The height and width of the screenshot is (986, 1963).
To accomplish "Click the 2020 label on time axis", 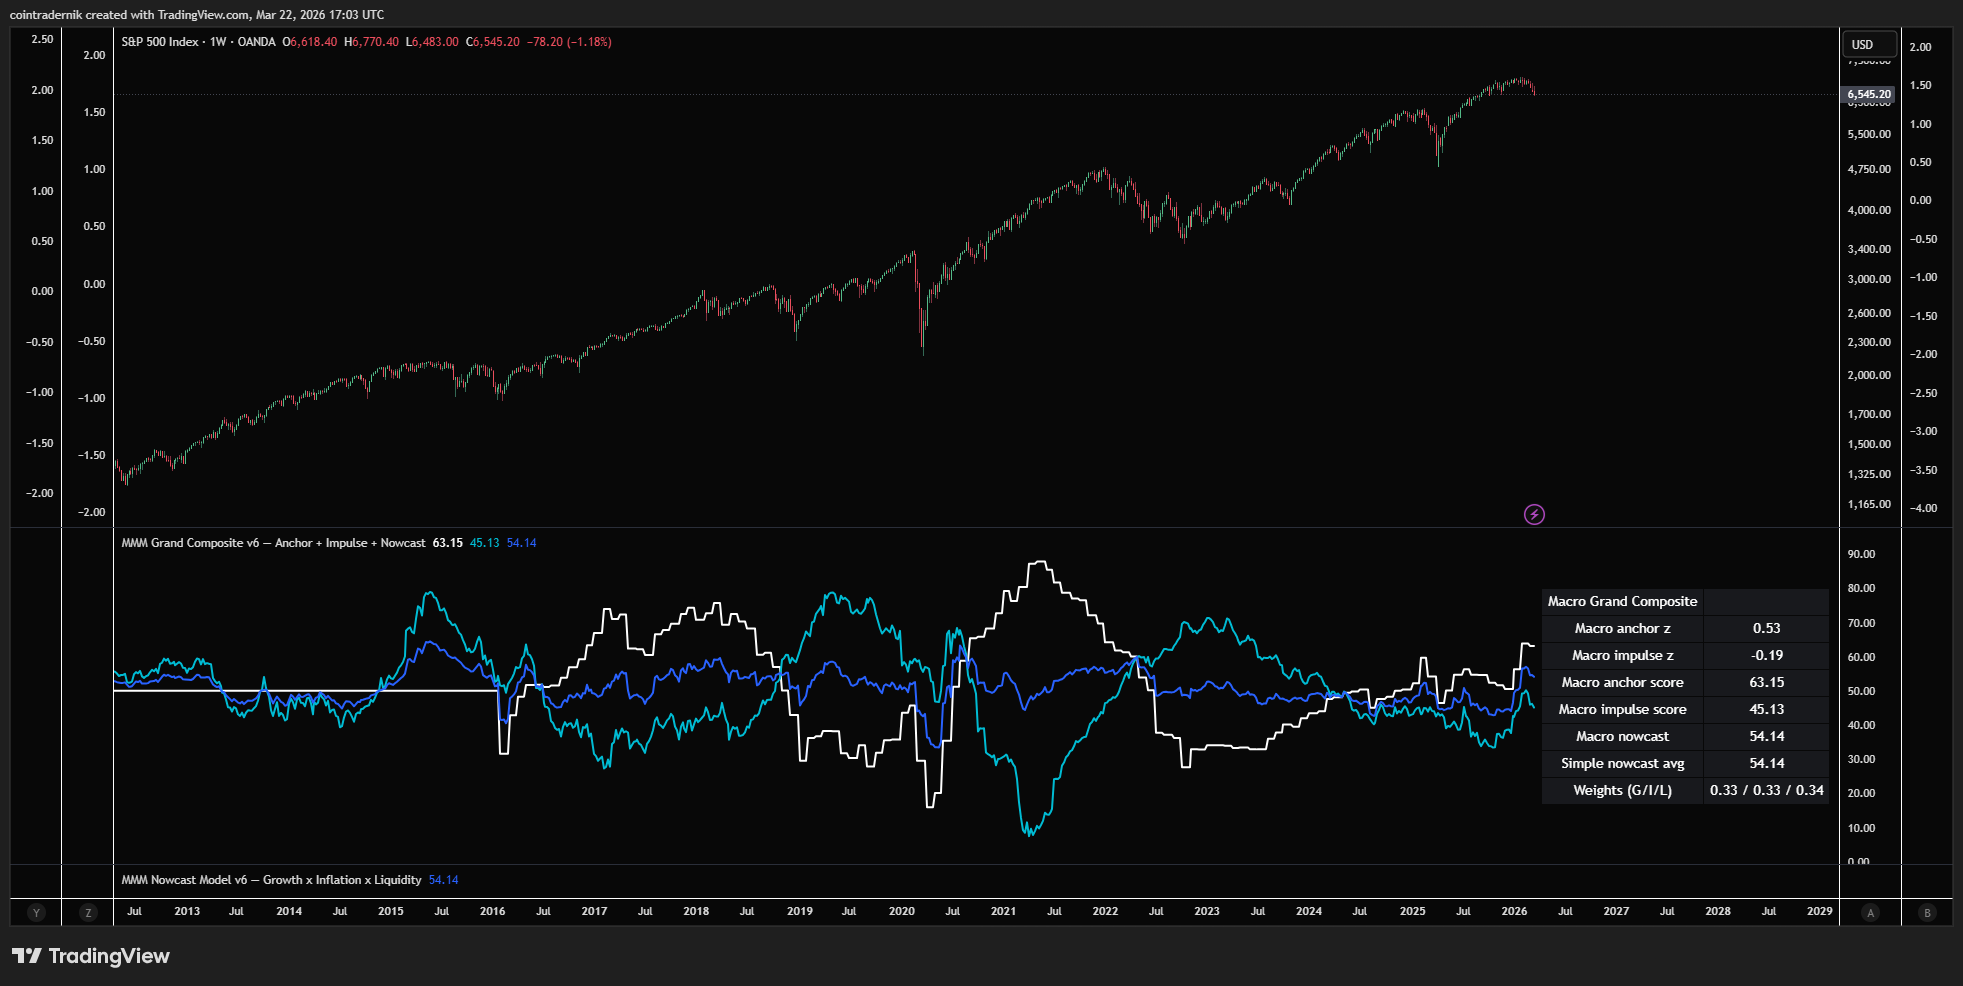I will tap(901, 911).
